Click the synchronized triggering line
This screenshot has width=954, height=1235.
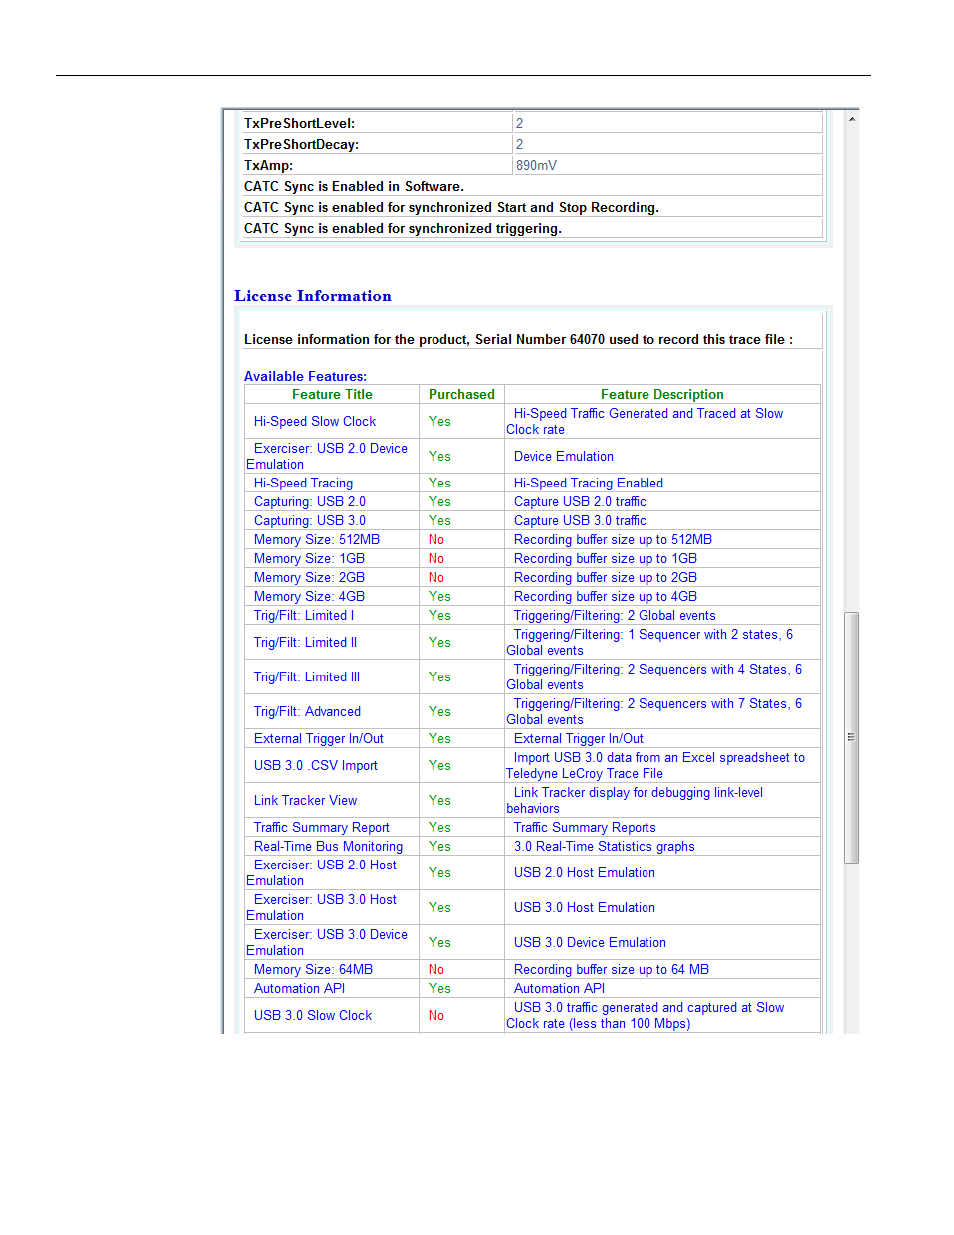403,229
